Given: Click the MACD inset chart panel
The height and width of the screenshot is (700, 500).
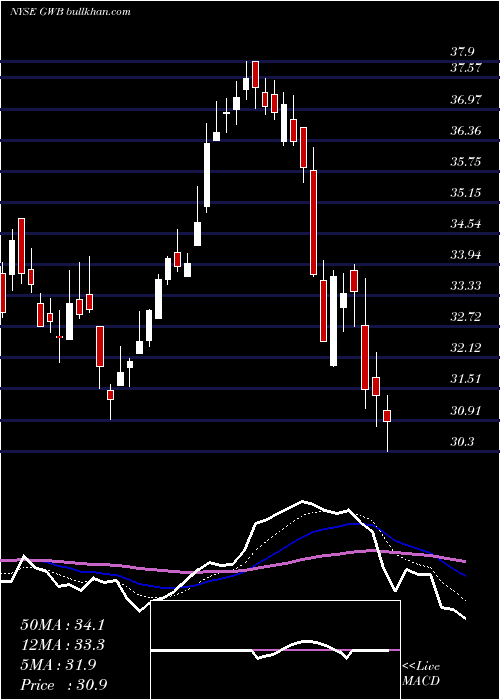Looking at the screenshot, I should point(275,650).
